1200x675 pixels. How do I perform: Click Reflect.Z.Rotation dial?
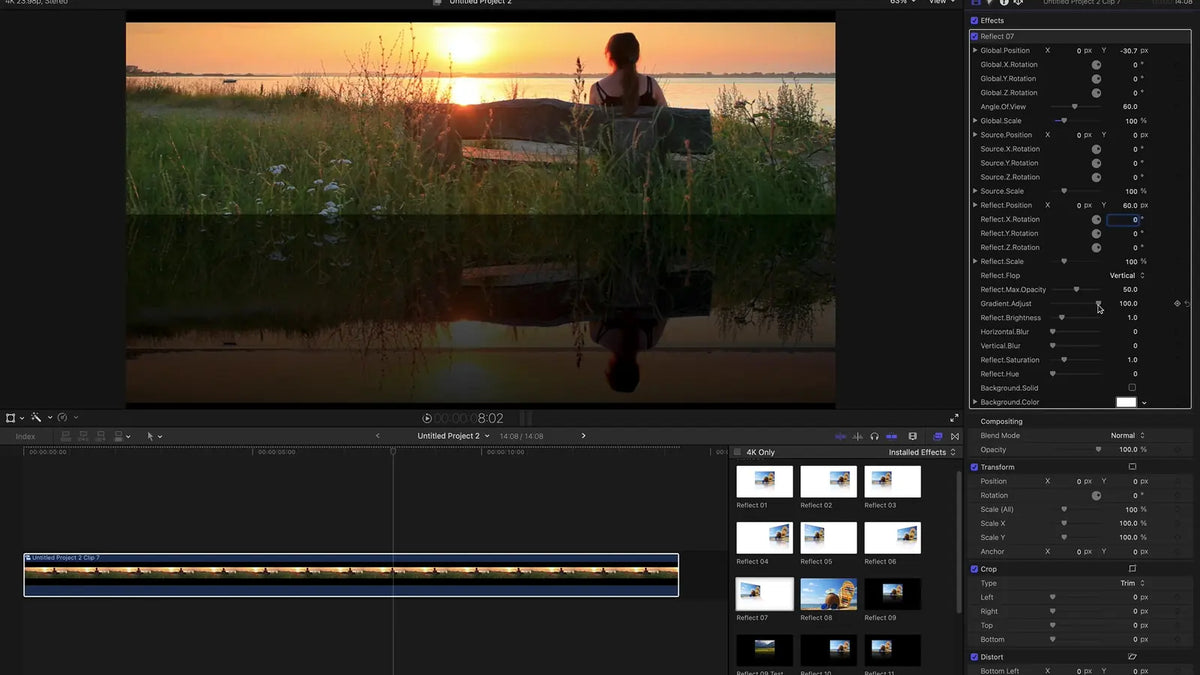(x=1096, y=247)
